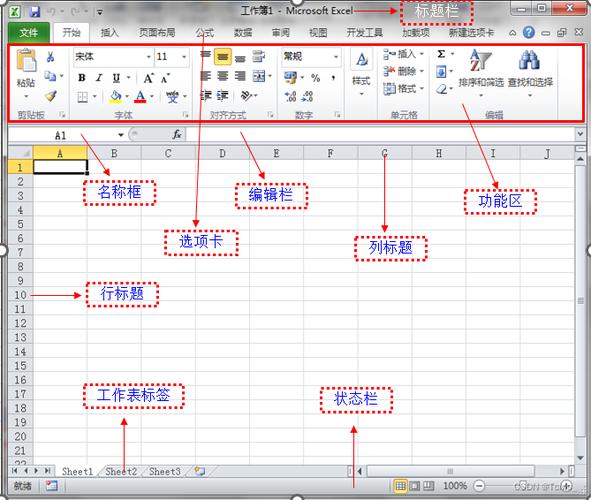Select the Sheet2 worksheet tab
The image size is (591, 500).
(x=121, y=471)
